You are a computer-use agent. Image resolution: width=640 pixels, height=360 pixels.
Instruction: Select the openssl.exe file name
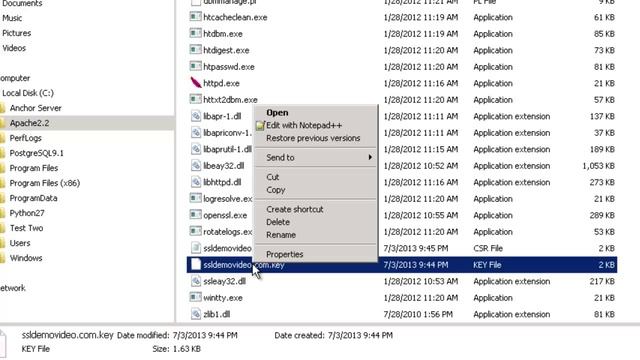225,215
